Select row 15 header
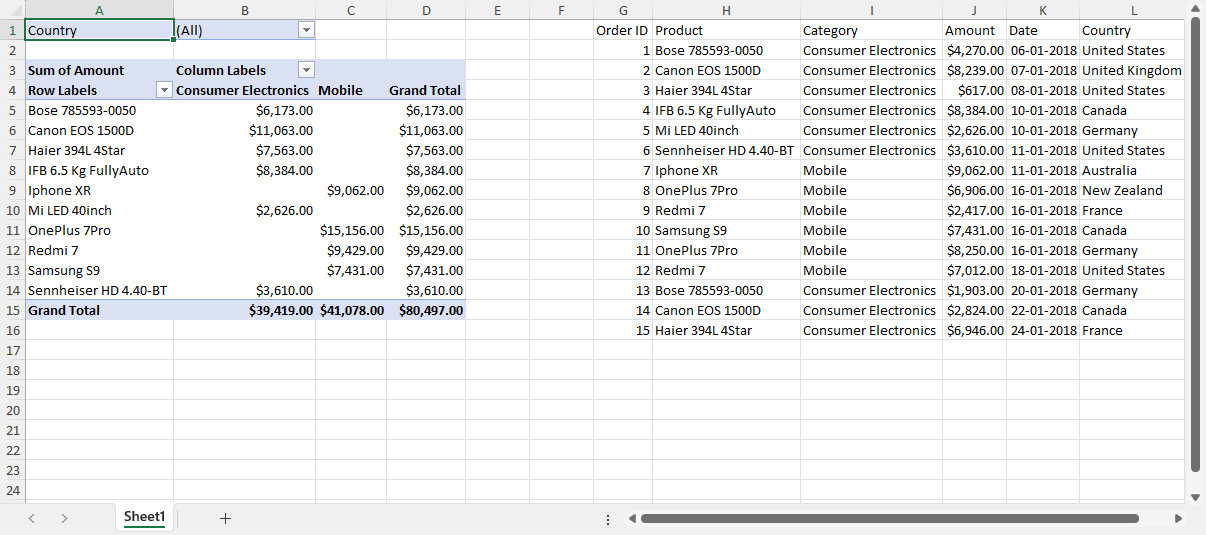The height and width of the screenshot is (535, 1206). click(x=12, y=310)
